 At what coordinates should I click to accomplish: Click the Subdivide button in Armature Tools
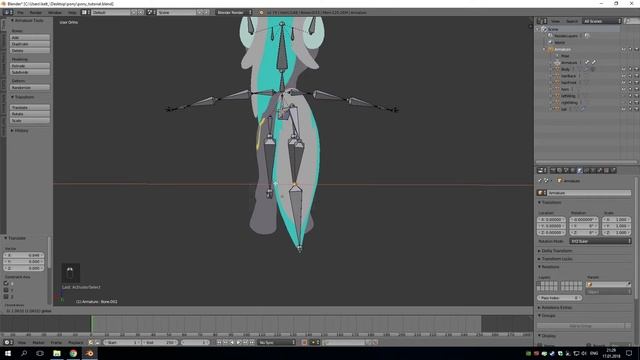click(x=30, y=72)
